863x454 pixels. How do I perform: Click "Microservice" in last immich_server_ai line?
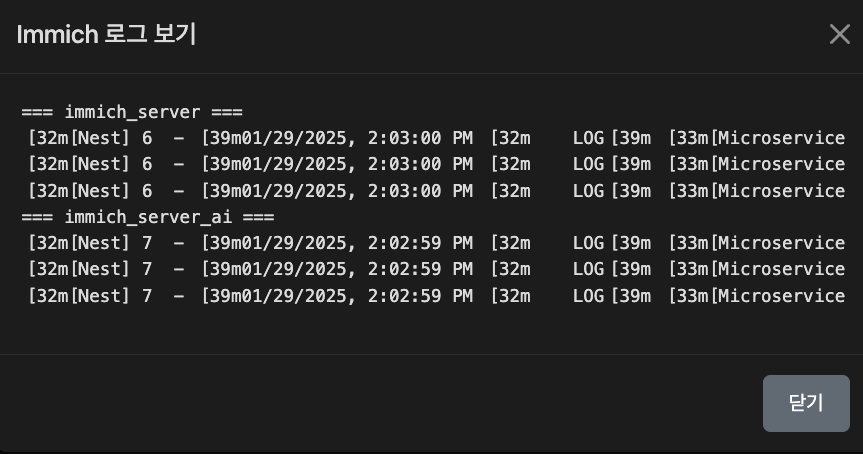pos(781,295)
